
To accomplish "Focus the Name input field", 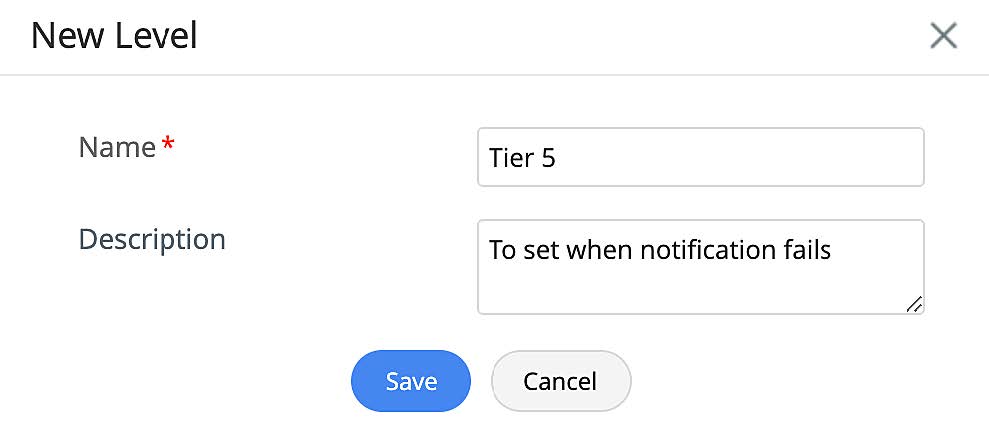I will coord(700,157).
